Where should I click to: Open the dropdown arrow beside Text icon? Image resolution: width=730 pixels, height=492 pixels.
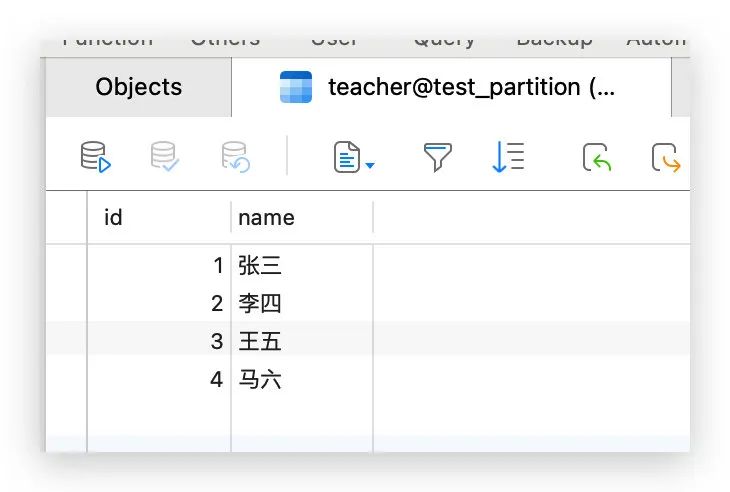(x=370, y=165)
